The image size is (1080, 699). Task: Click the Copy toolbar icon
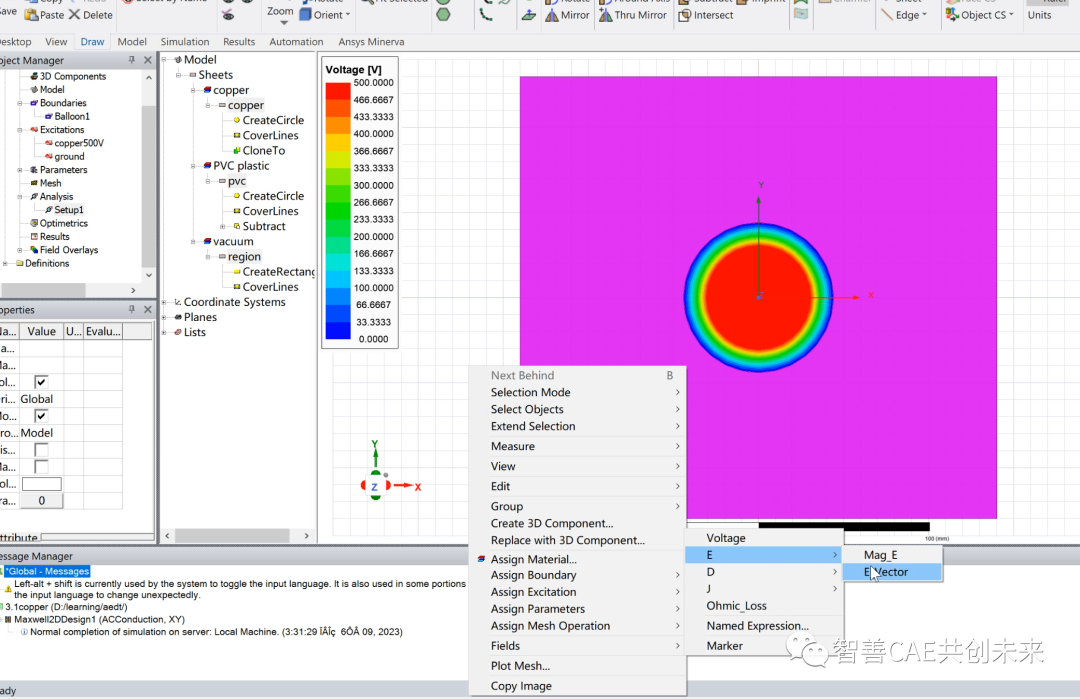[32, 2]
